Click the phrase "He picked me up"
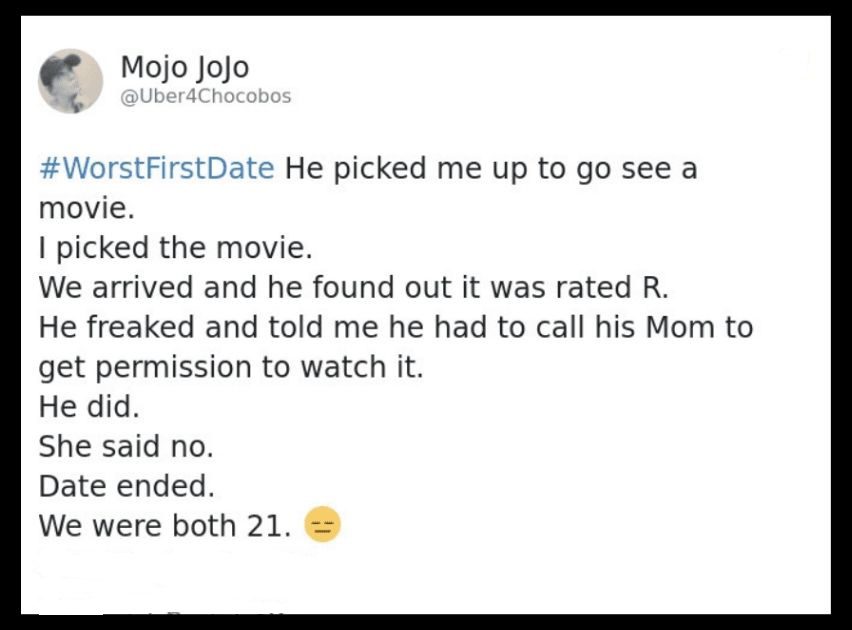852x630 pixels. point(407,167)
